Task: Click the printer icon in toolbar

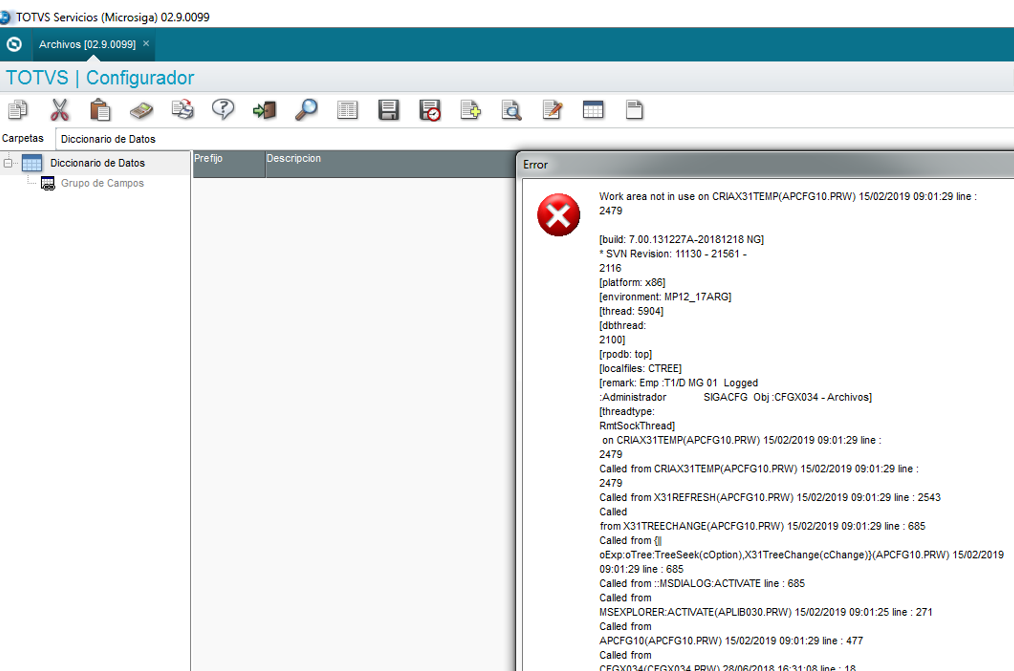Action: click(182, 110)
